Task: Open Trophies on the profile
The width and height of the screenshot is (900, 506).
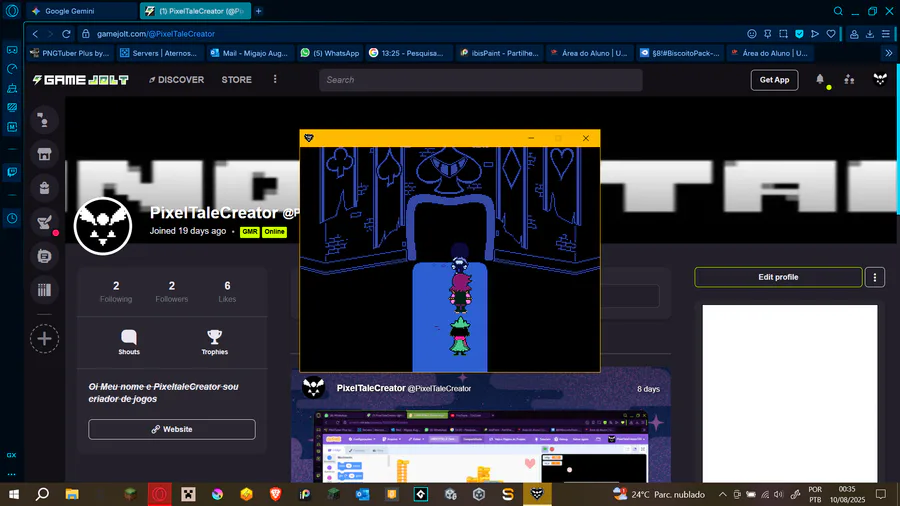Action: coord(215,342)
